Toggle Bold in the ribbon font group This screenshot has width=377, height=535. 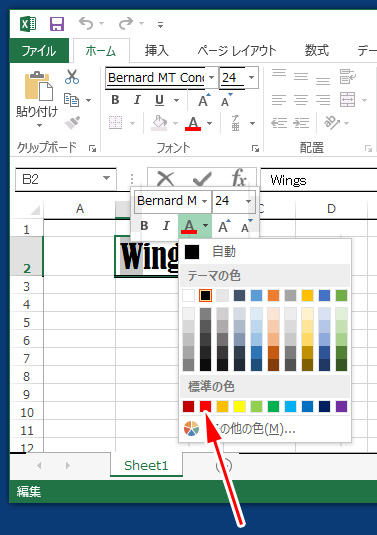(115, 100)
